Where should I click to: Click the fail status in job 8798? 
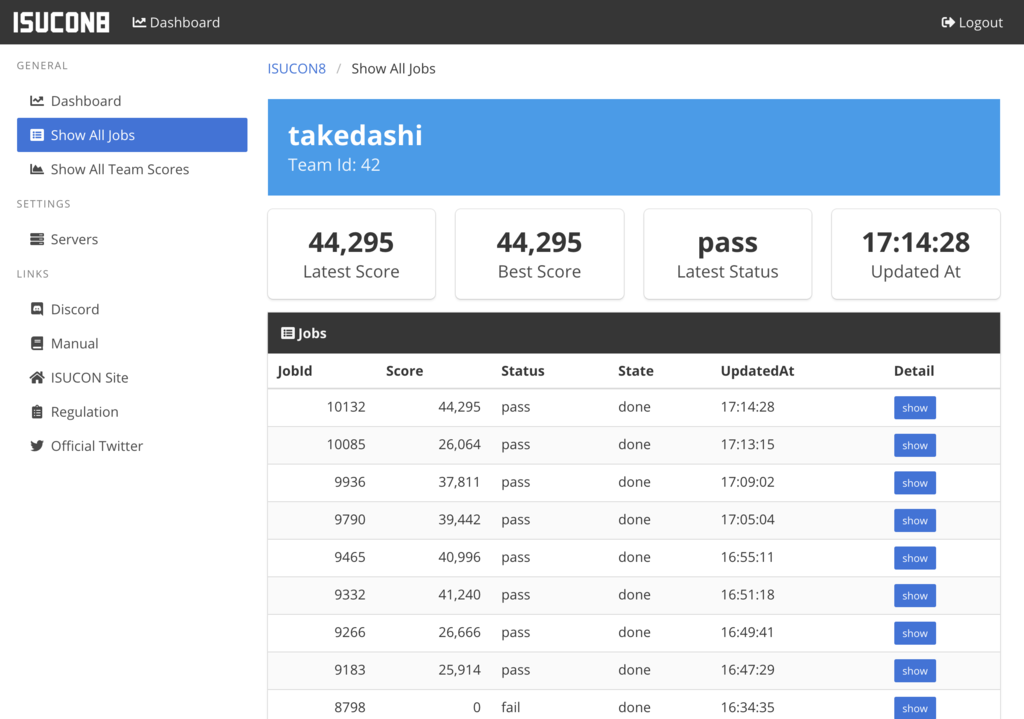coord(511,707)
